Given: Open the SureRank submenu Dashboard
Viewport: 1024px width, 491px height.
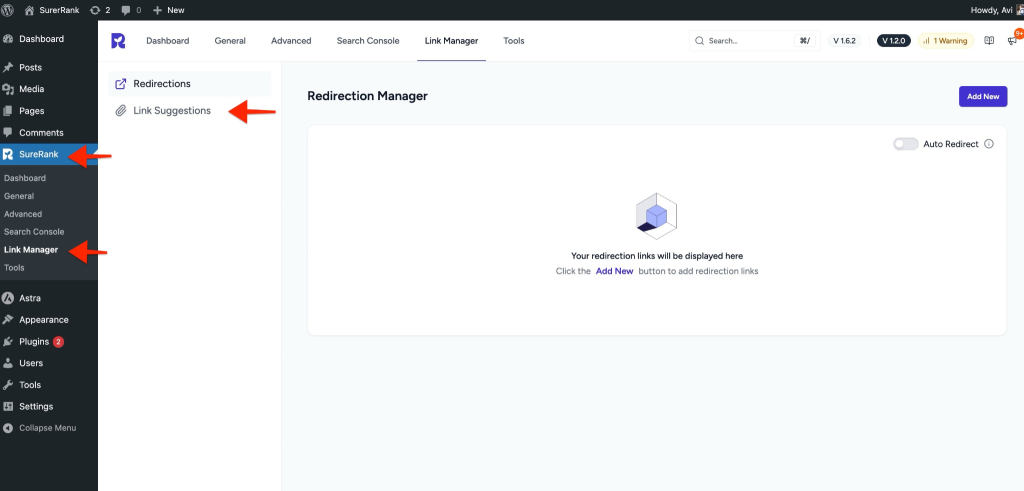Looking at the screenshot, I should coord(25,178).
